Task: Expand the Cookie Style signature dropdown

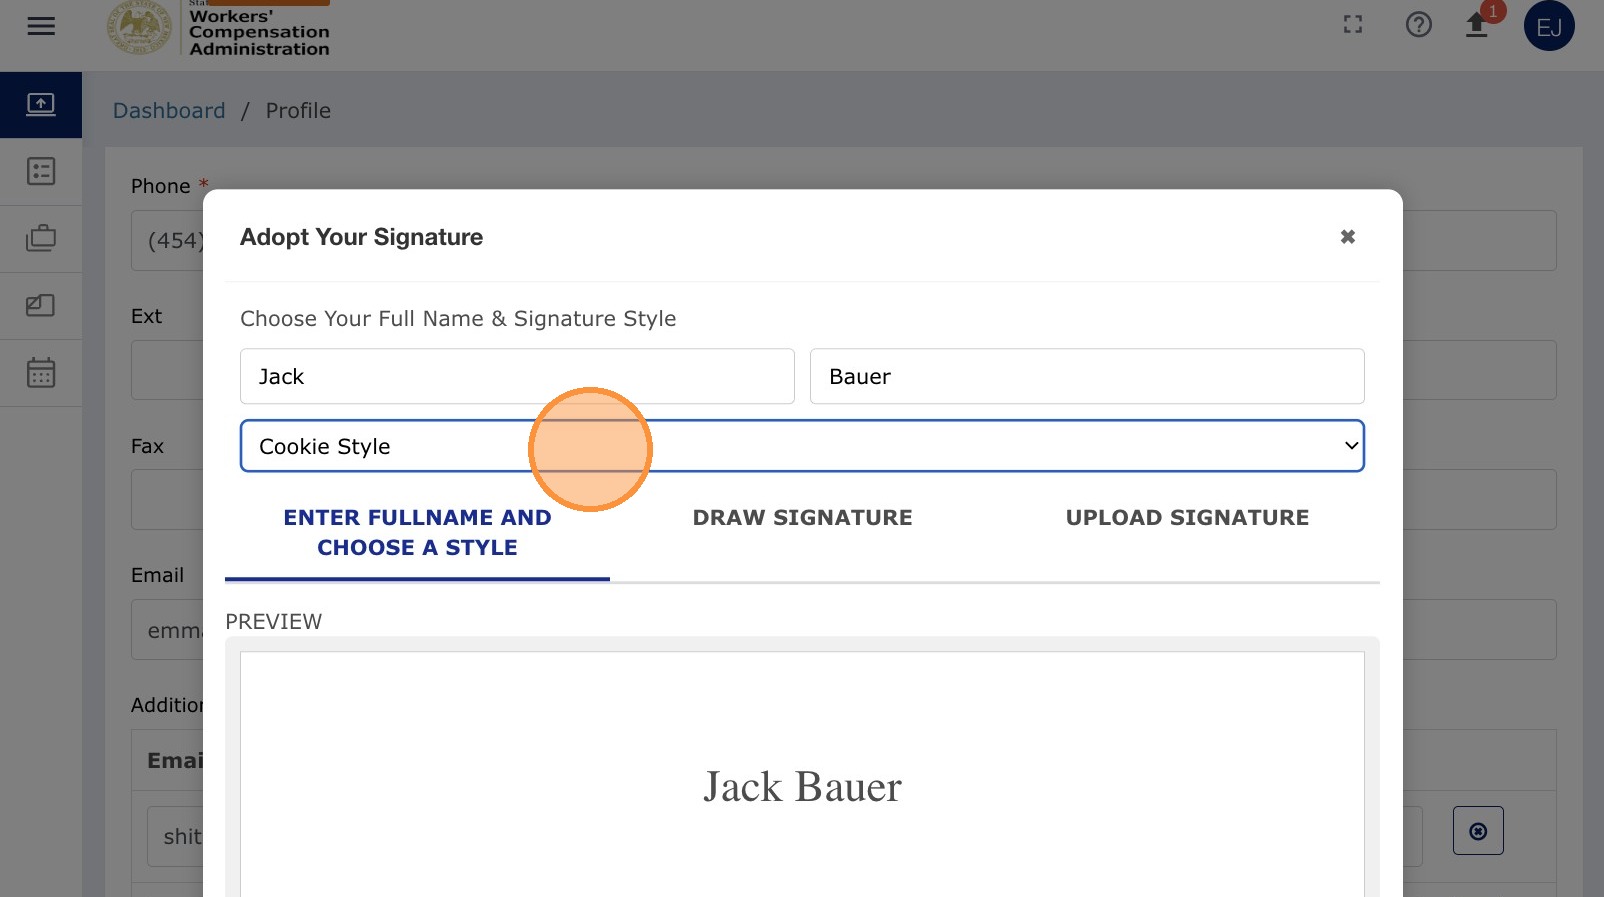Action: pos(802,446)
